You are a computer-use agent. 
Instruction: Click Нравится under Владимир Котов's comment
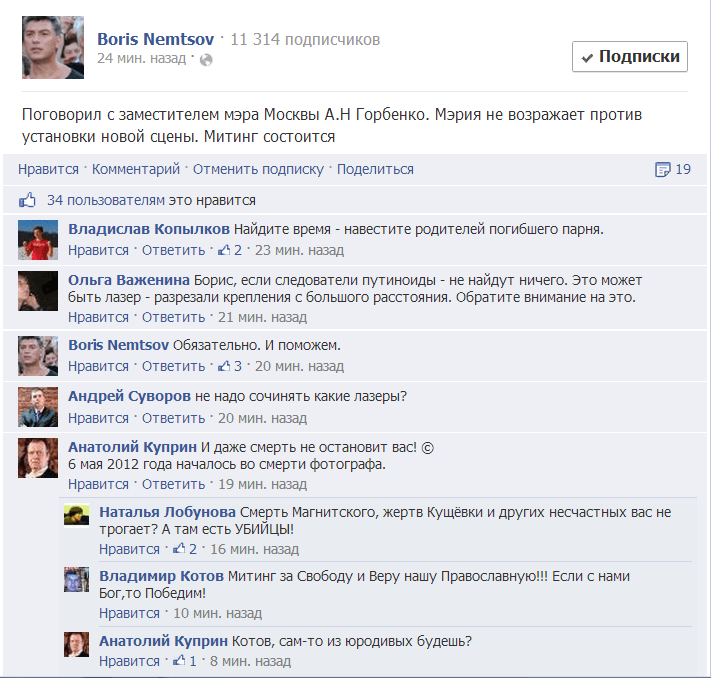(x=129, y=613)
